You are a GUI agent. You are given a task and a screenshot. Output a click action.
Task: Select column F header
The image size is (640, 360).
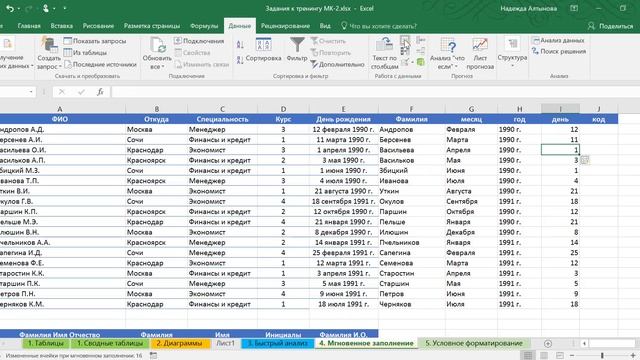pos(411,109)
